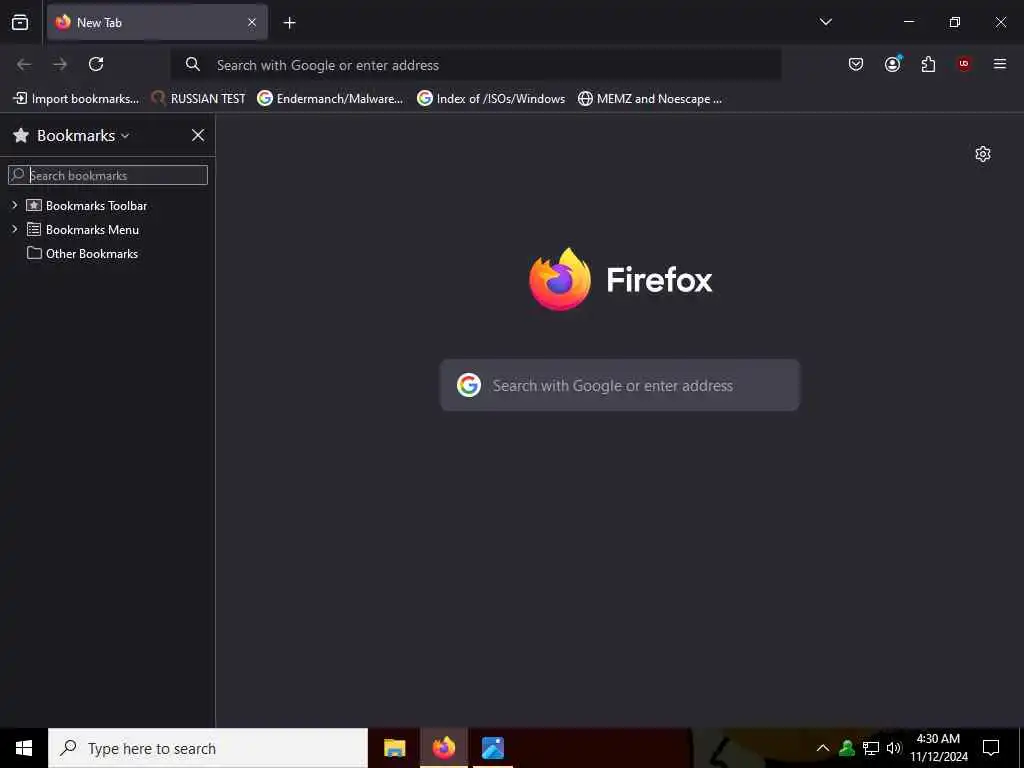The height and width of the screenshot is (768, 1024).
Task: Restore down the Firefox window
Action: point(955,22)
